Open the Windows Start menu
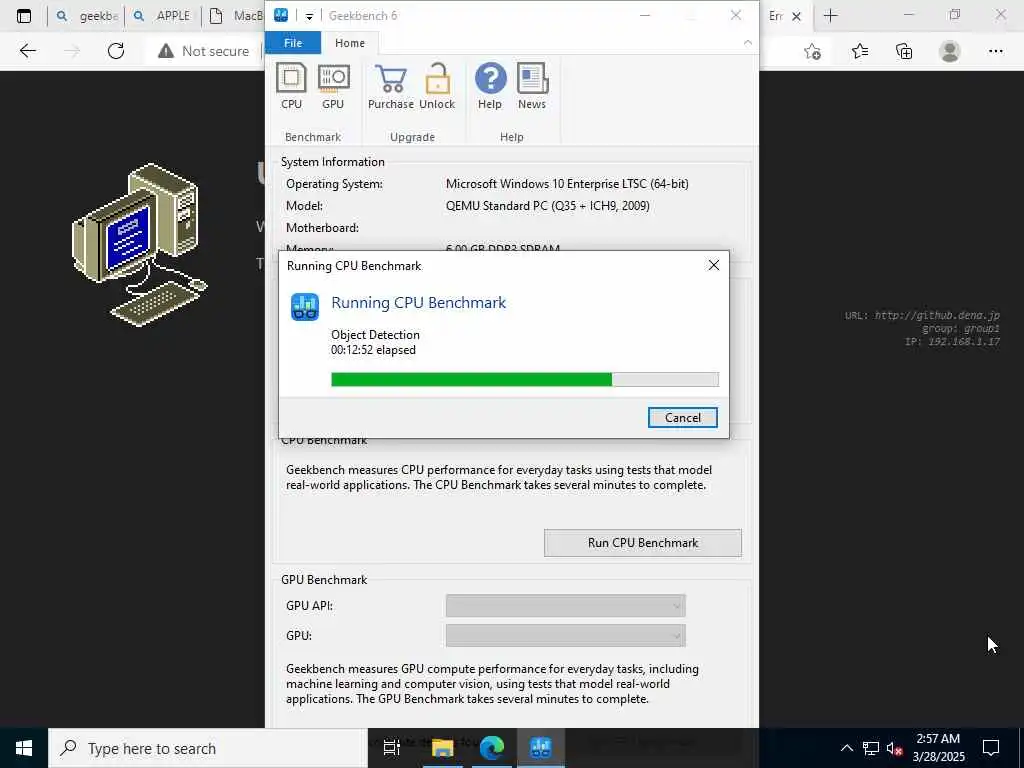Image resolution: width=1024 pixels, height=768 pixels. 24,748
